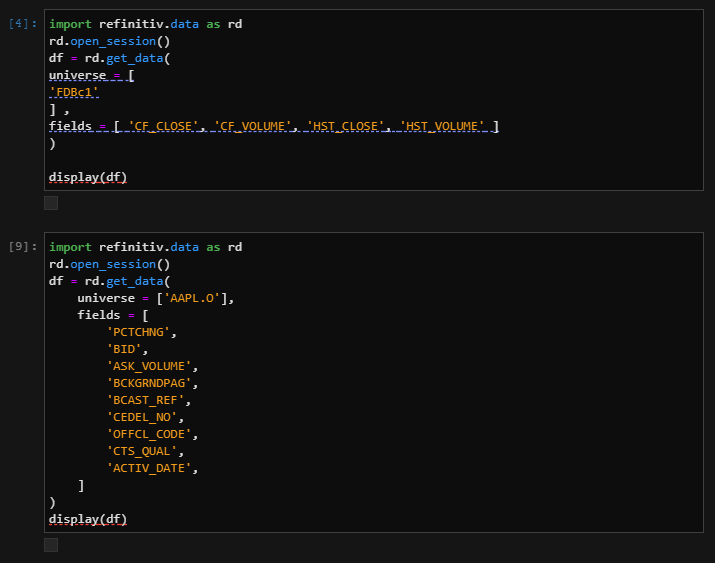Screen dimensions: 715x563
Task: Click 'universe = [' line in first cell
Action: point(92,75)
